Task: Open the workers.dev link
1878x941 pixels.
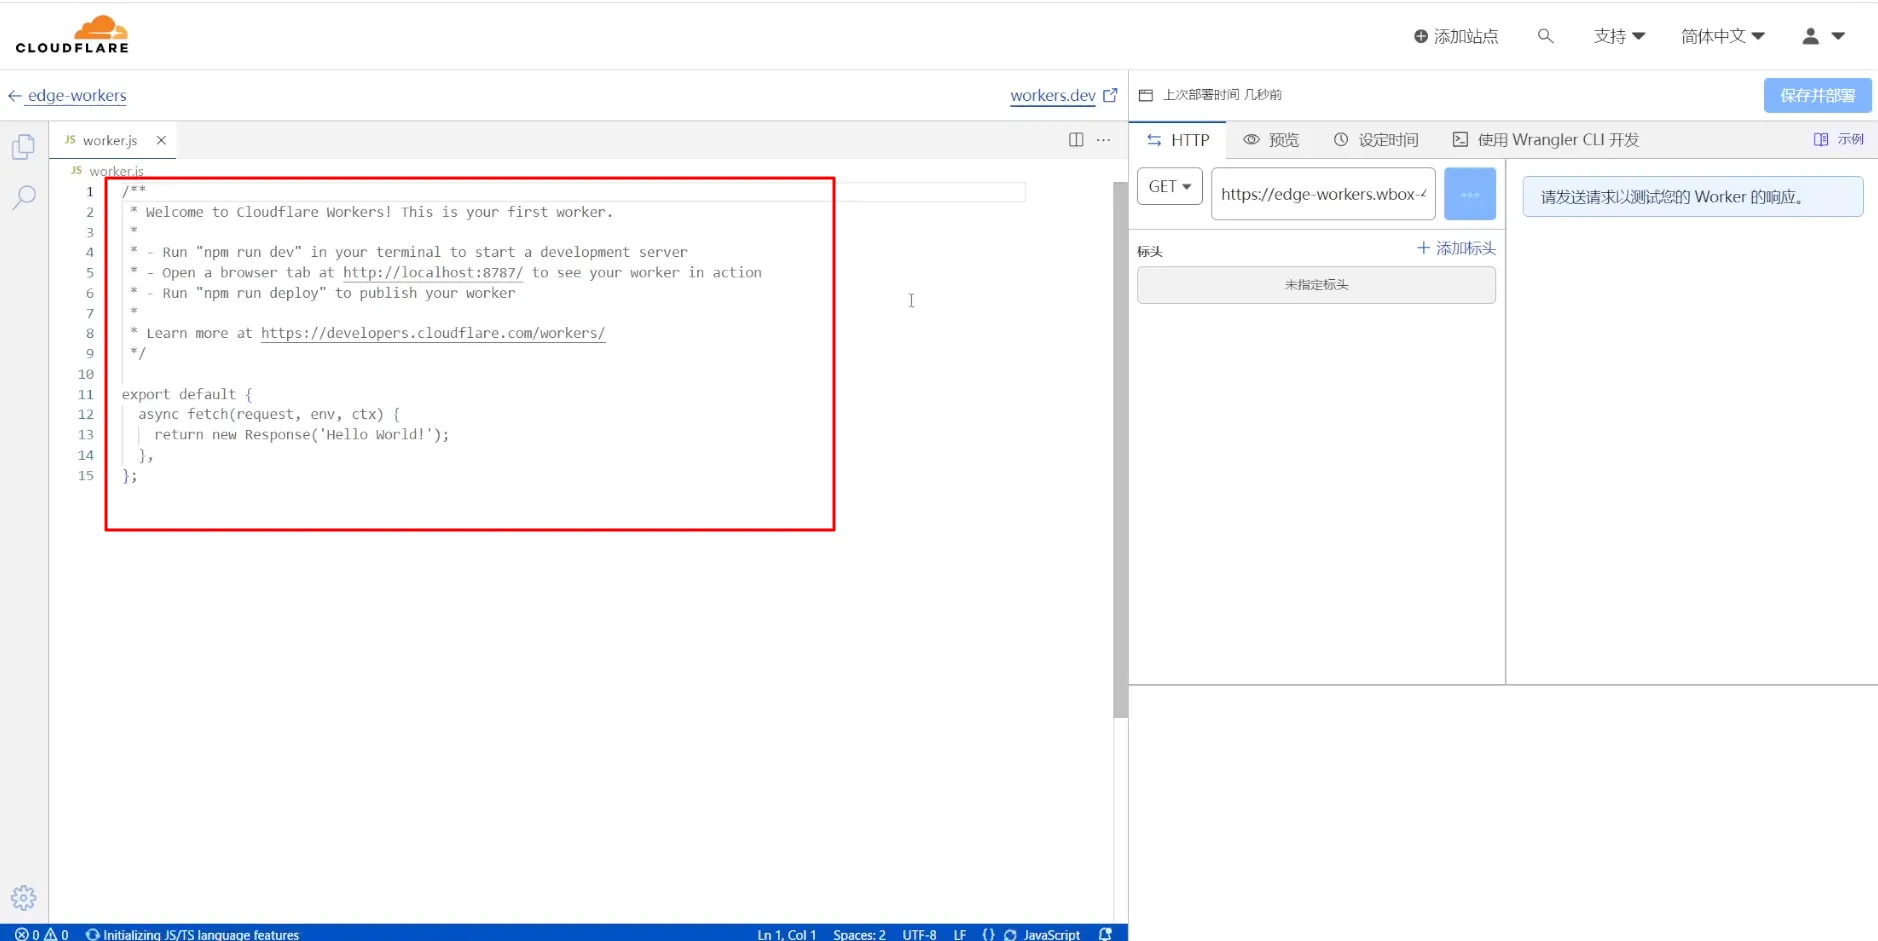Action: 1063,96
